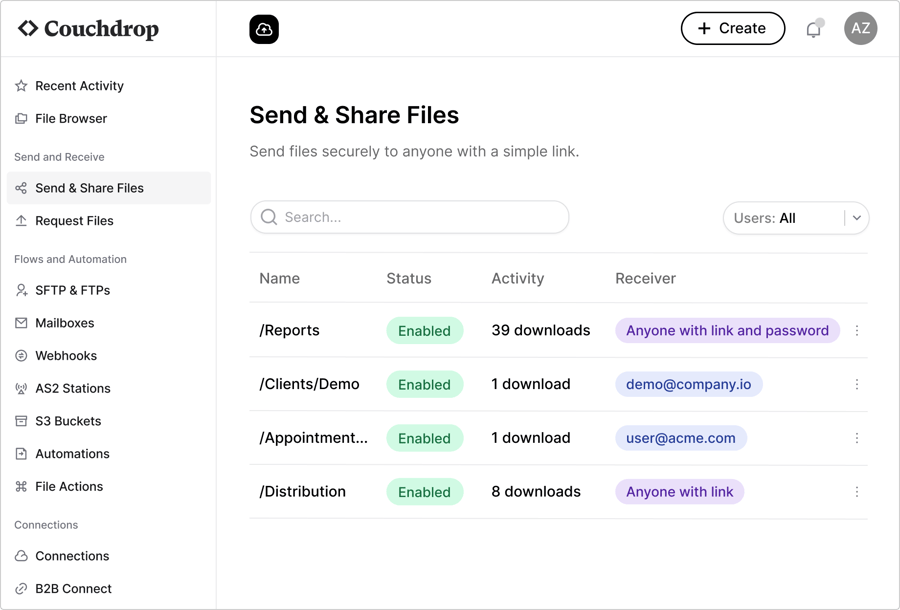Click the Request Files upload icon
The height and width of the screenshot is (610, 900).
coord(22,221)
